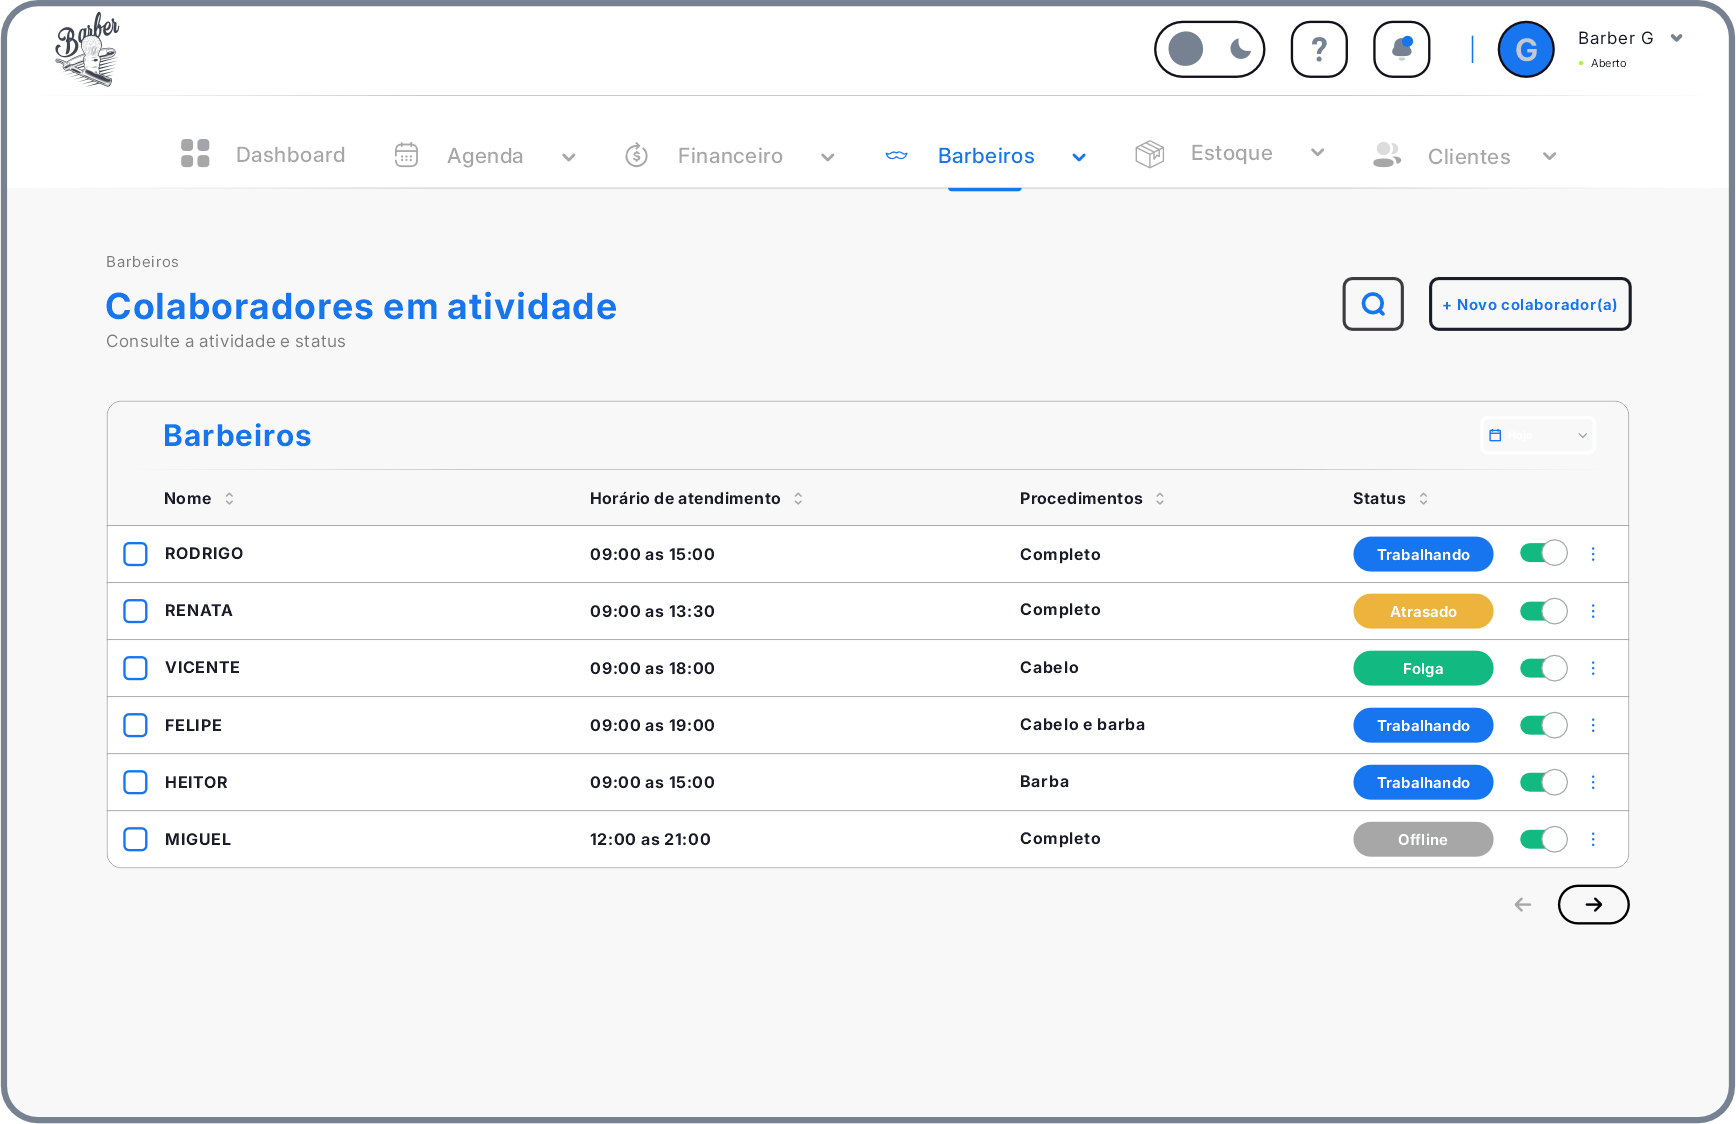
Task: Click the Novo colaborador(a) button
Action: [1529, 304]
